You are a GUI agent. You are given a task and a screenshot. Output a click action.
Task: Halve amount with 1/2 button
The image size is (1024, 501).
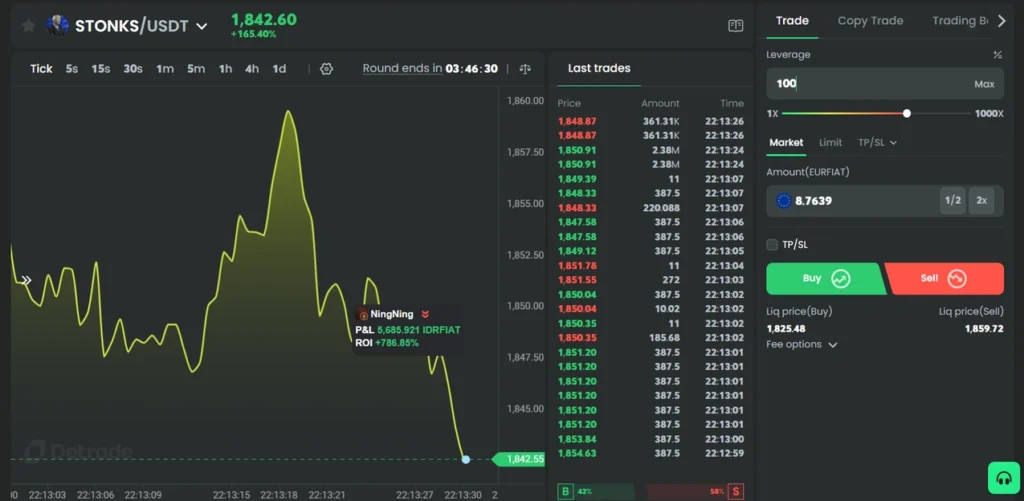click(953, 201)
